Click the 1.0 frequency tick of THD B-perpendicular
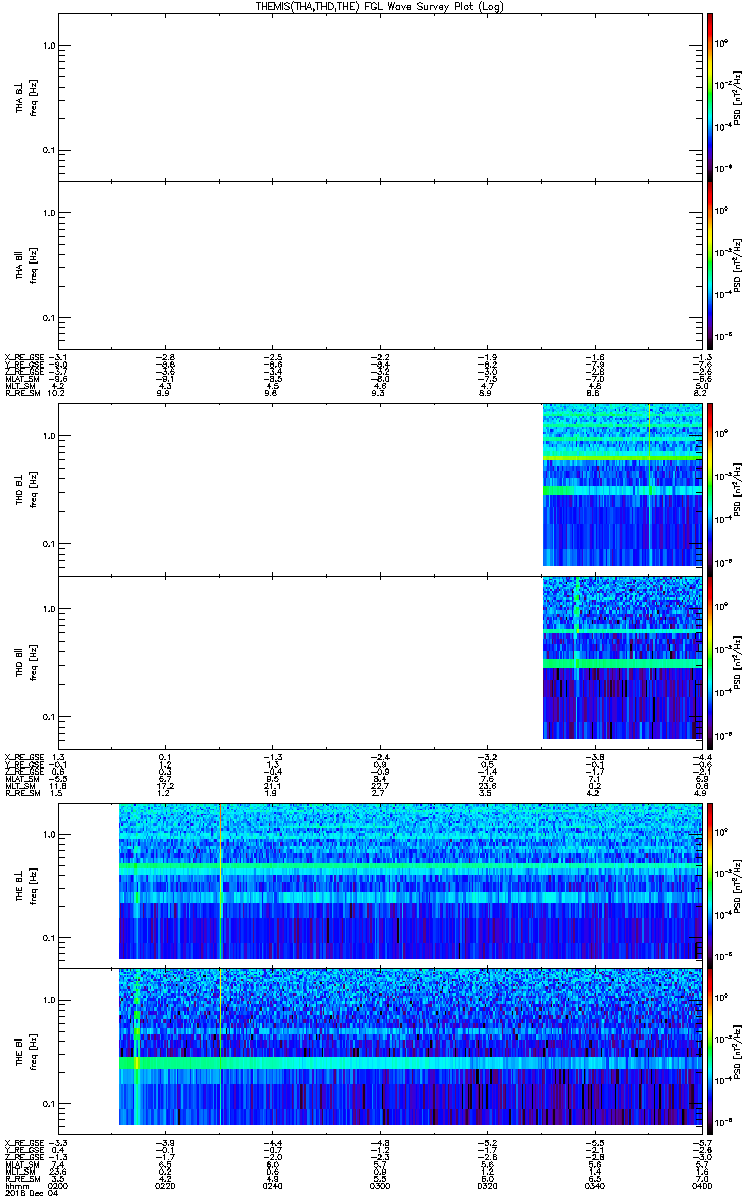750x1200 pixels. coord(49,436)
